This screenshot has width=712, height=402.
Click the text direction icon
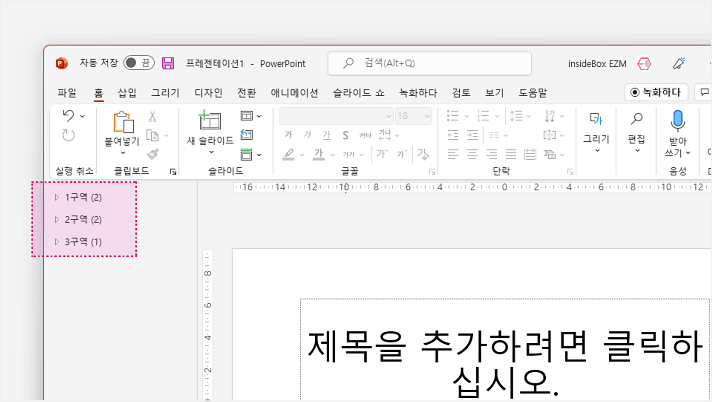coord(550,116)
